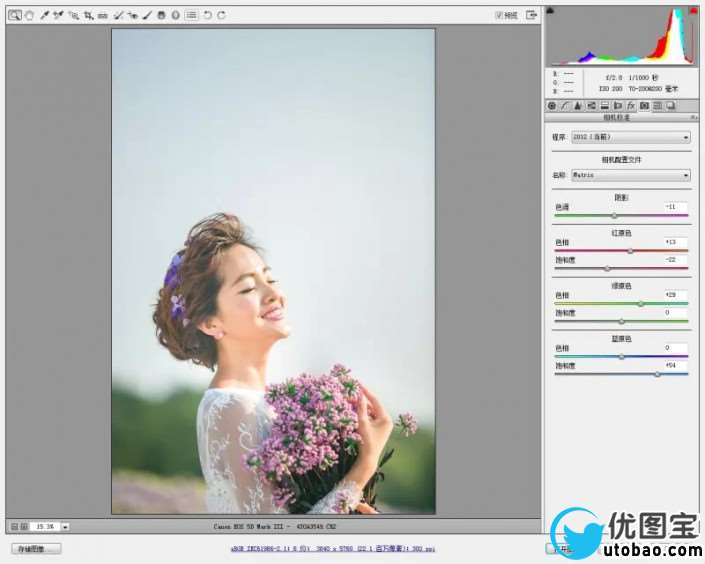The height and width of the screenshot is (564, 705).
Task: Toggle highlight clipping warning in histogram
Action: point(692,11)
